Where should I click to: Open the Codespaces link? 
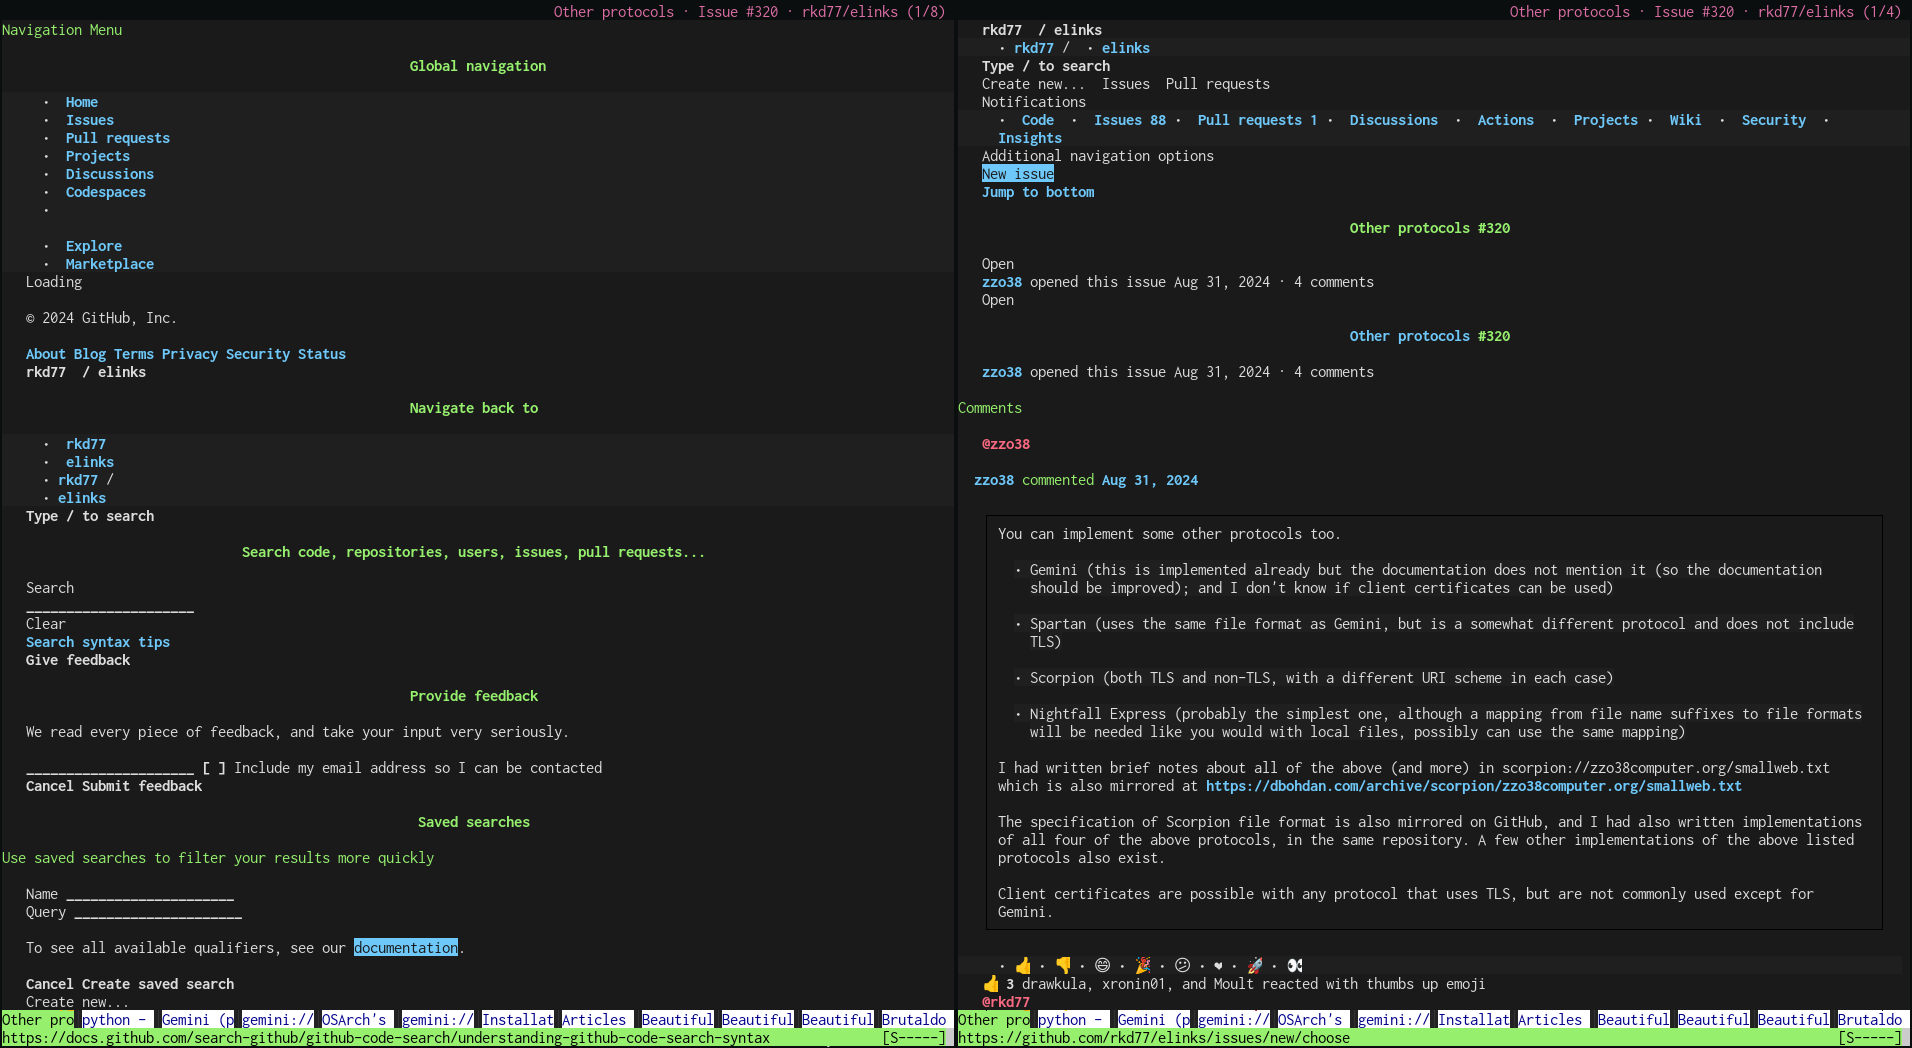[106, 192]
